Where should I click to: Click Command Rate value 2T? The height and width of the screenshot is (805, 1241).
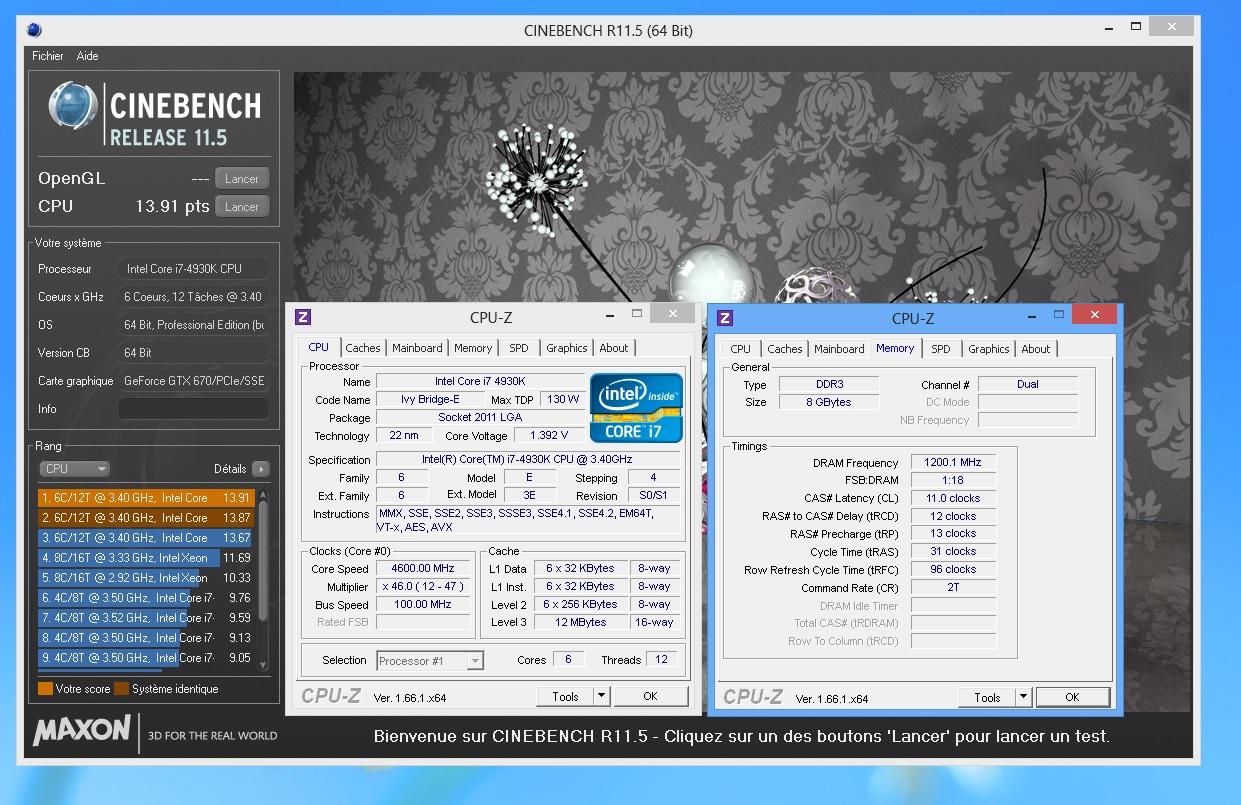tap(953, 588)
